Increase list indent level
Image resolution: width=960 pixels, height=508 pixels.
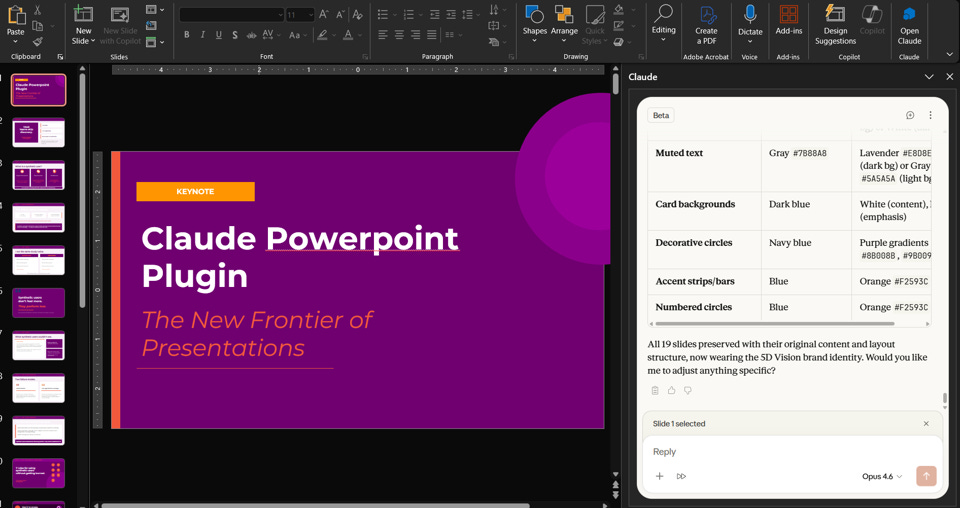pos(451,14)
